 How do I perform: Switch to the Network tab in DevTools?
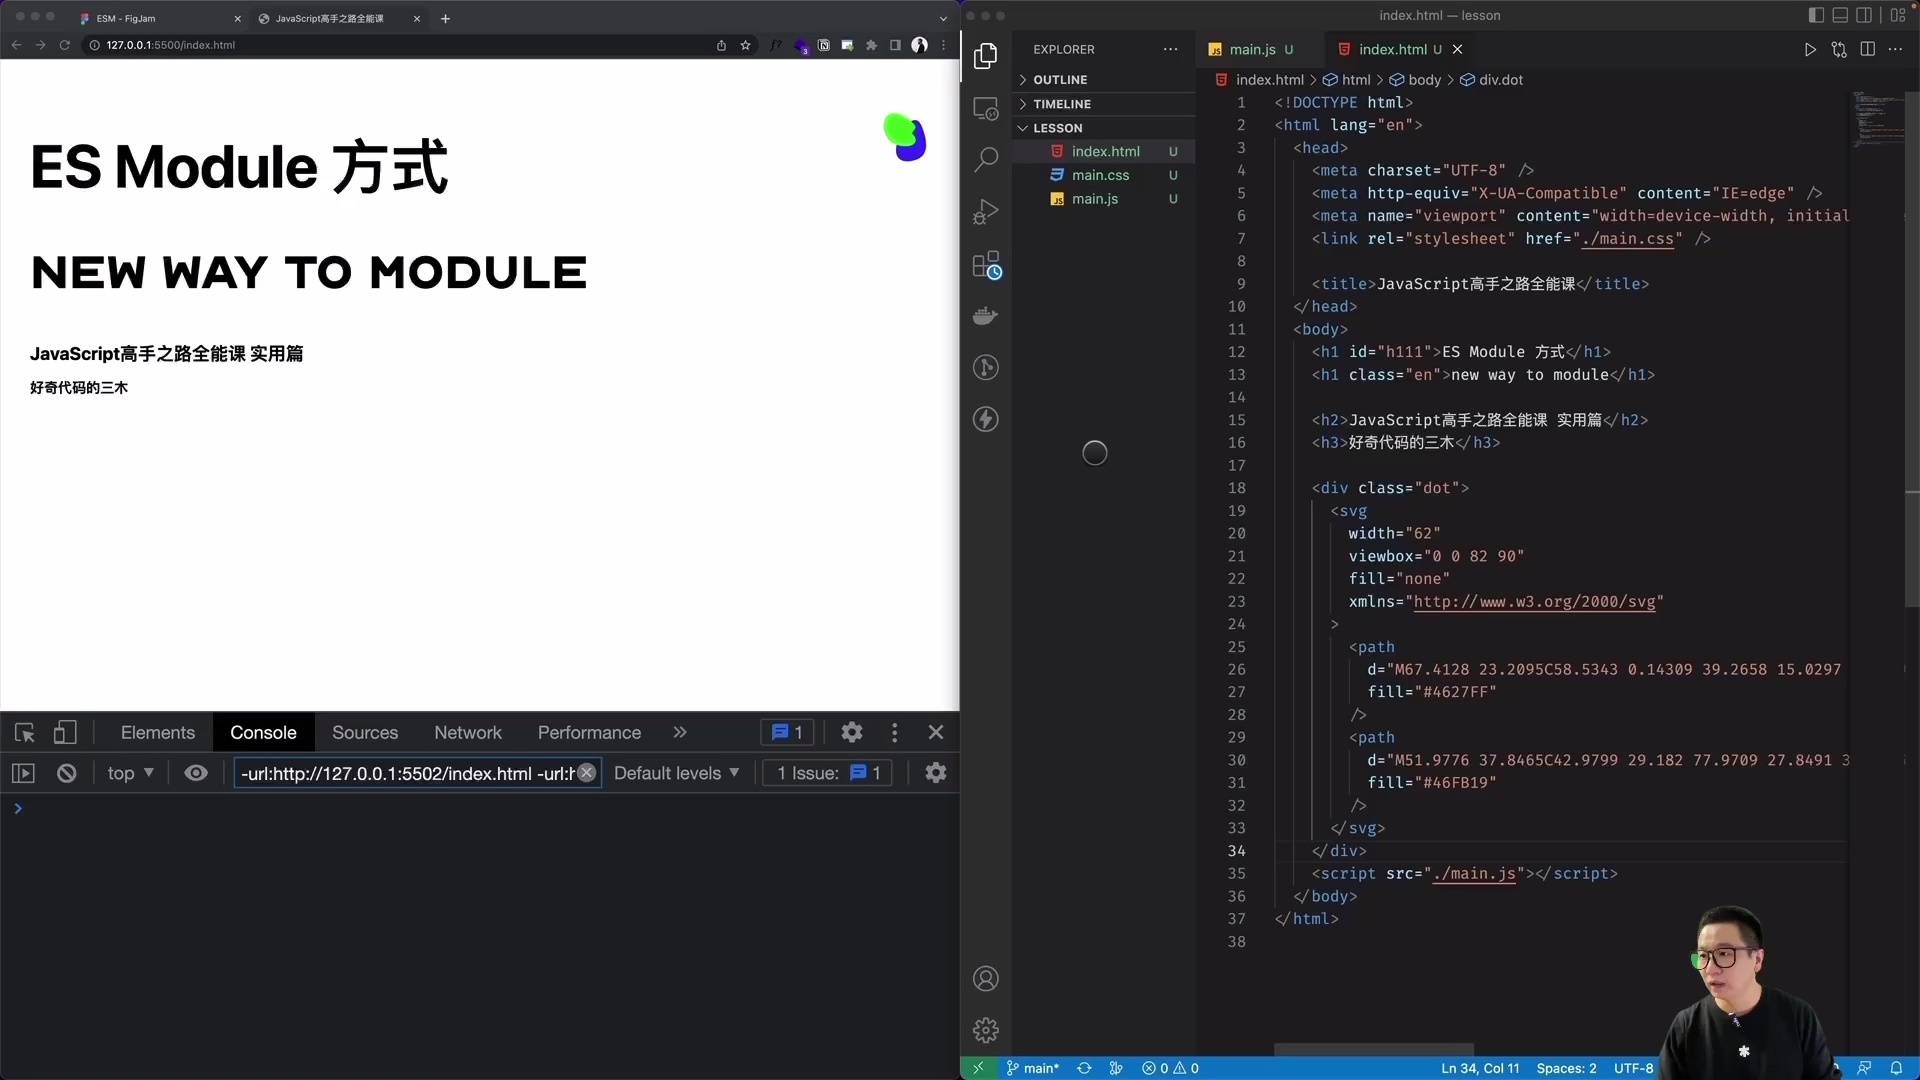[x=467, y=732]
